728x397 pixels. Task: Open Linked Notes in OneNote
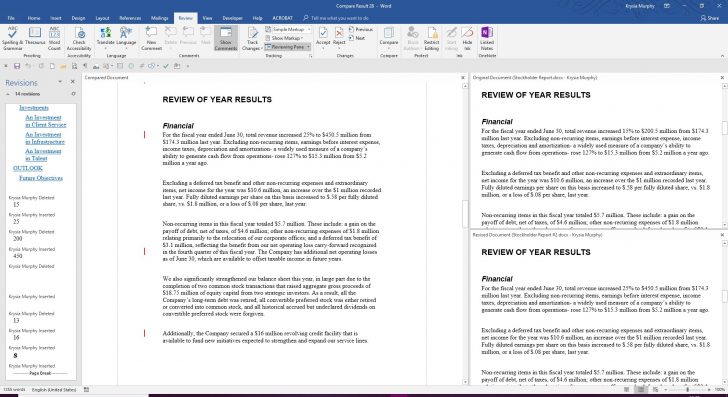click(487, 38)
